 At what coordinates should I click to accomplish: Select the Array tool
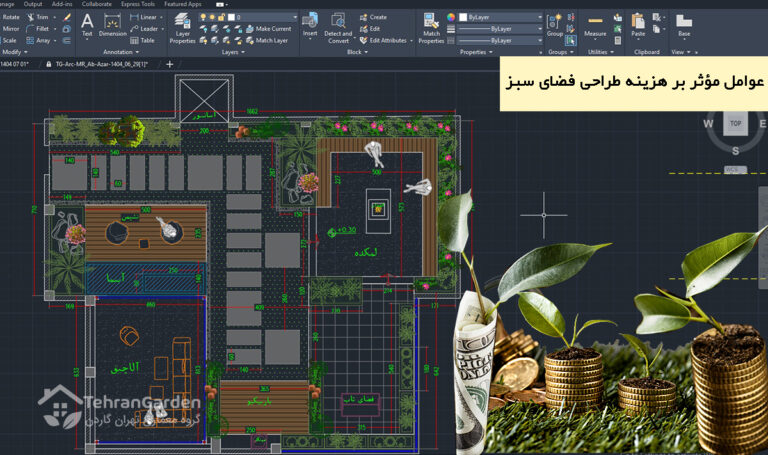[x=38, y=41]
